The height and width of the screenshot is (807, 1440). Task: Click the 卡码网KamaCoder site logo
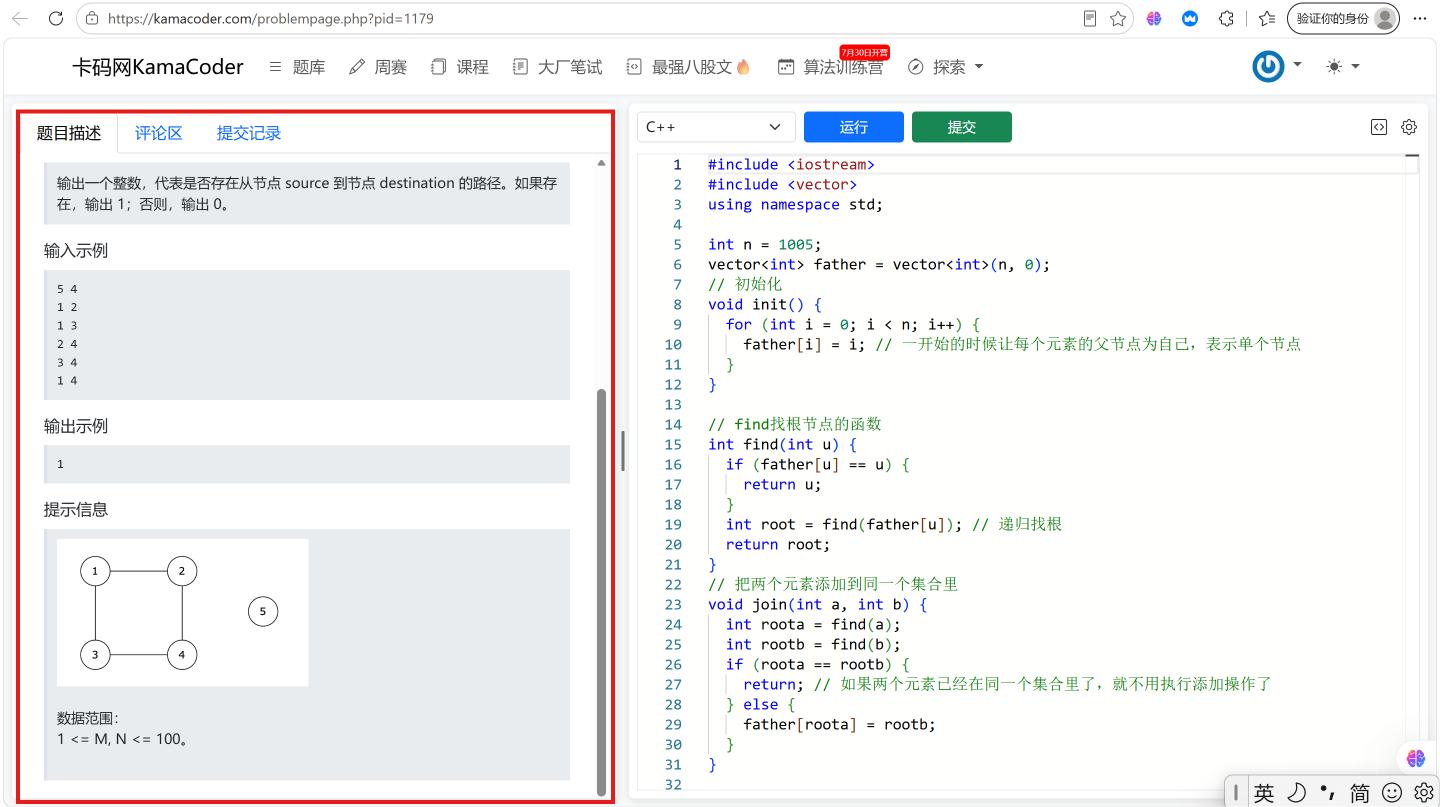coord(158,67)
